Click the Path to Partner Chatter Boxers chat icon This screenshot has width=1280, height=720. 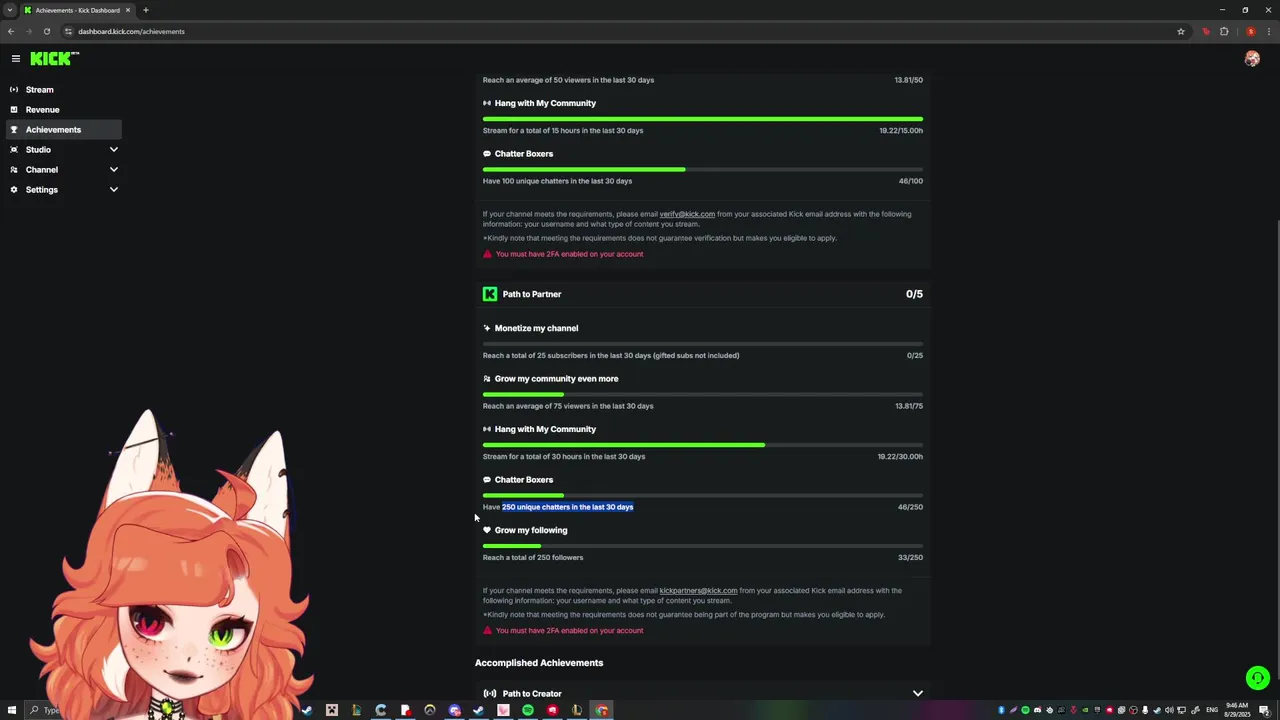pyautogui.click(x=487, y=480)
